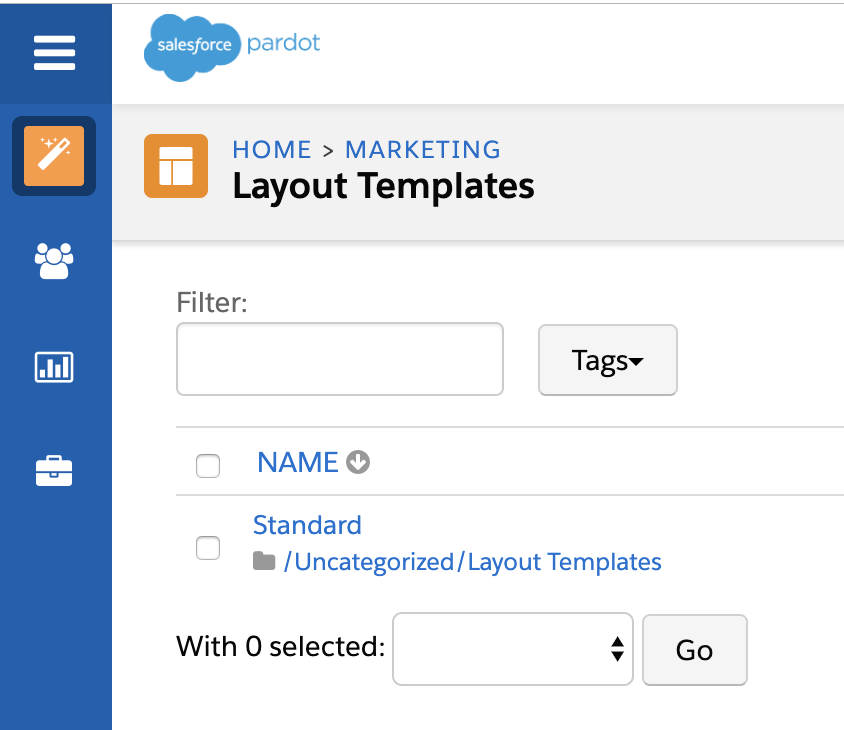Tick the checkbox for the Standard template
This screenshot has width=844, height=730.
[208, 548]
